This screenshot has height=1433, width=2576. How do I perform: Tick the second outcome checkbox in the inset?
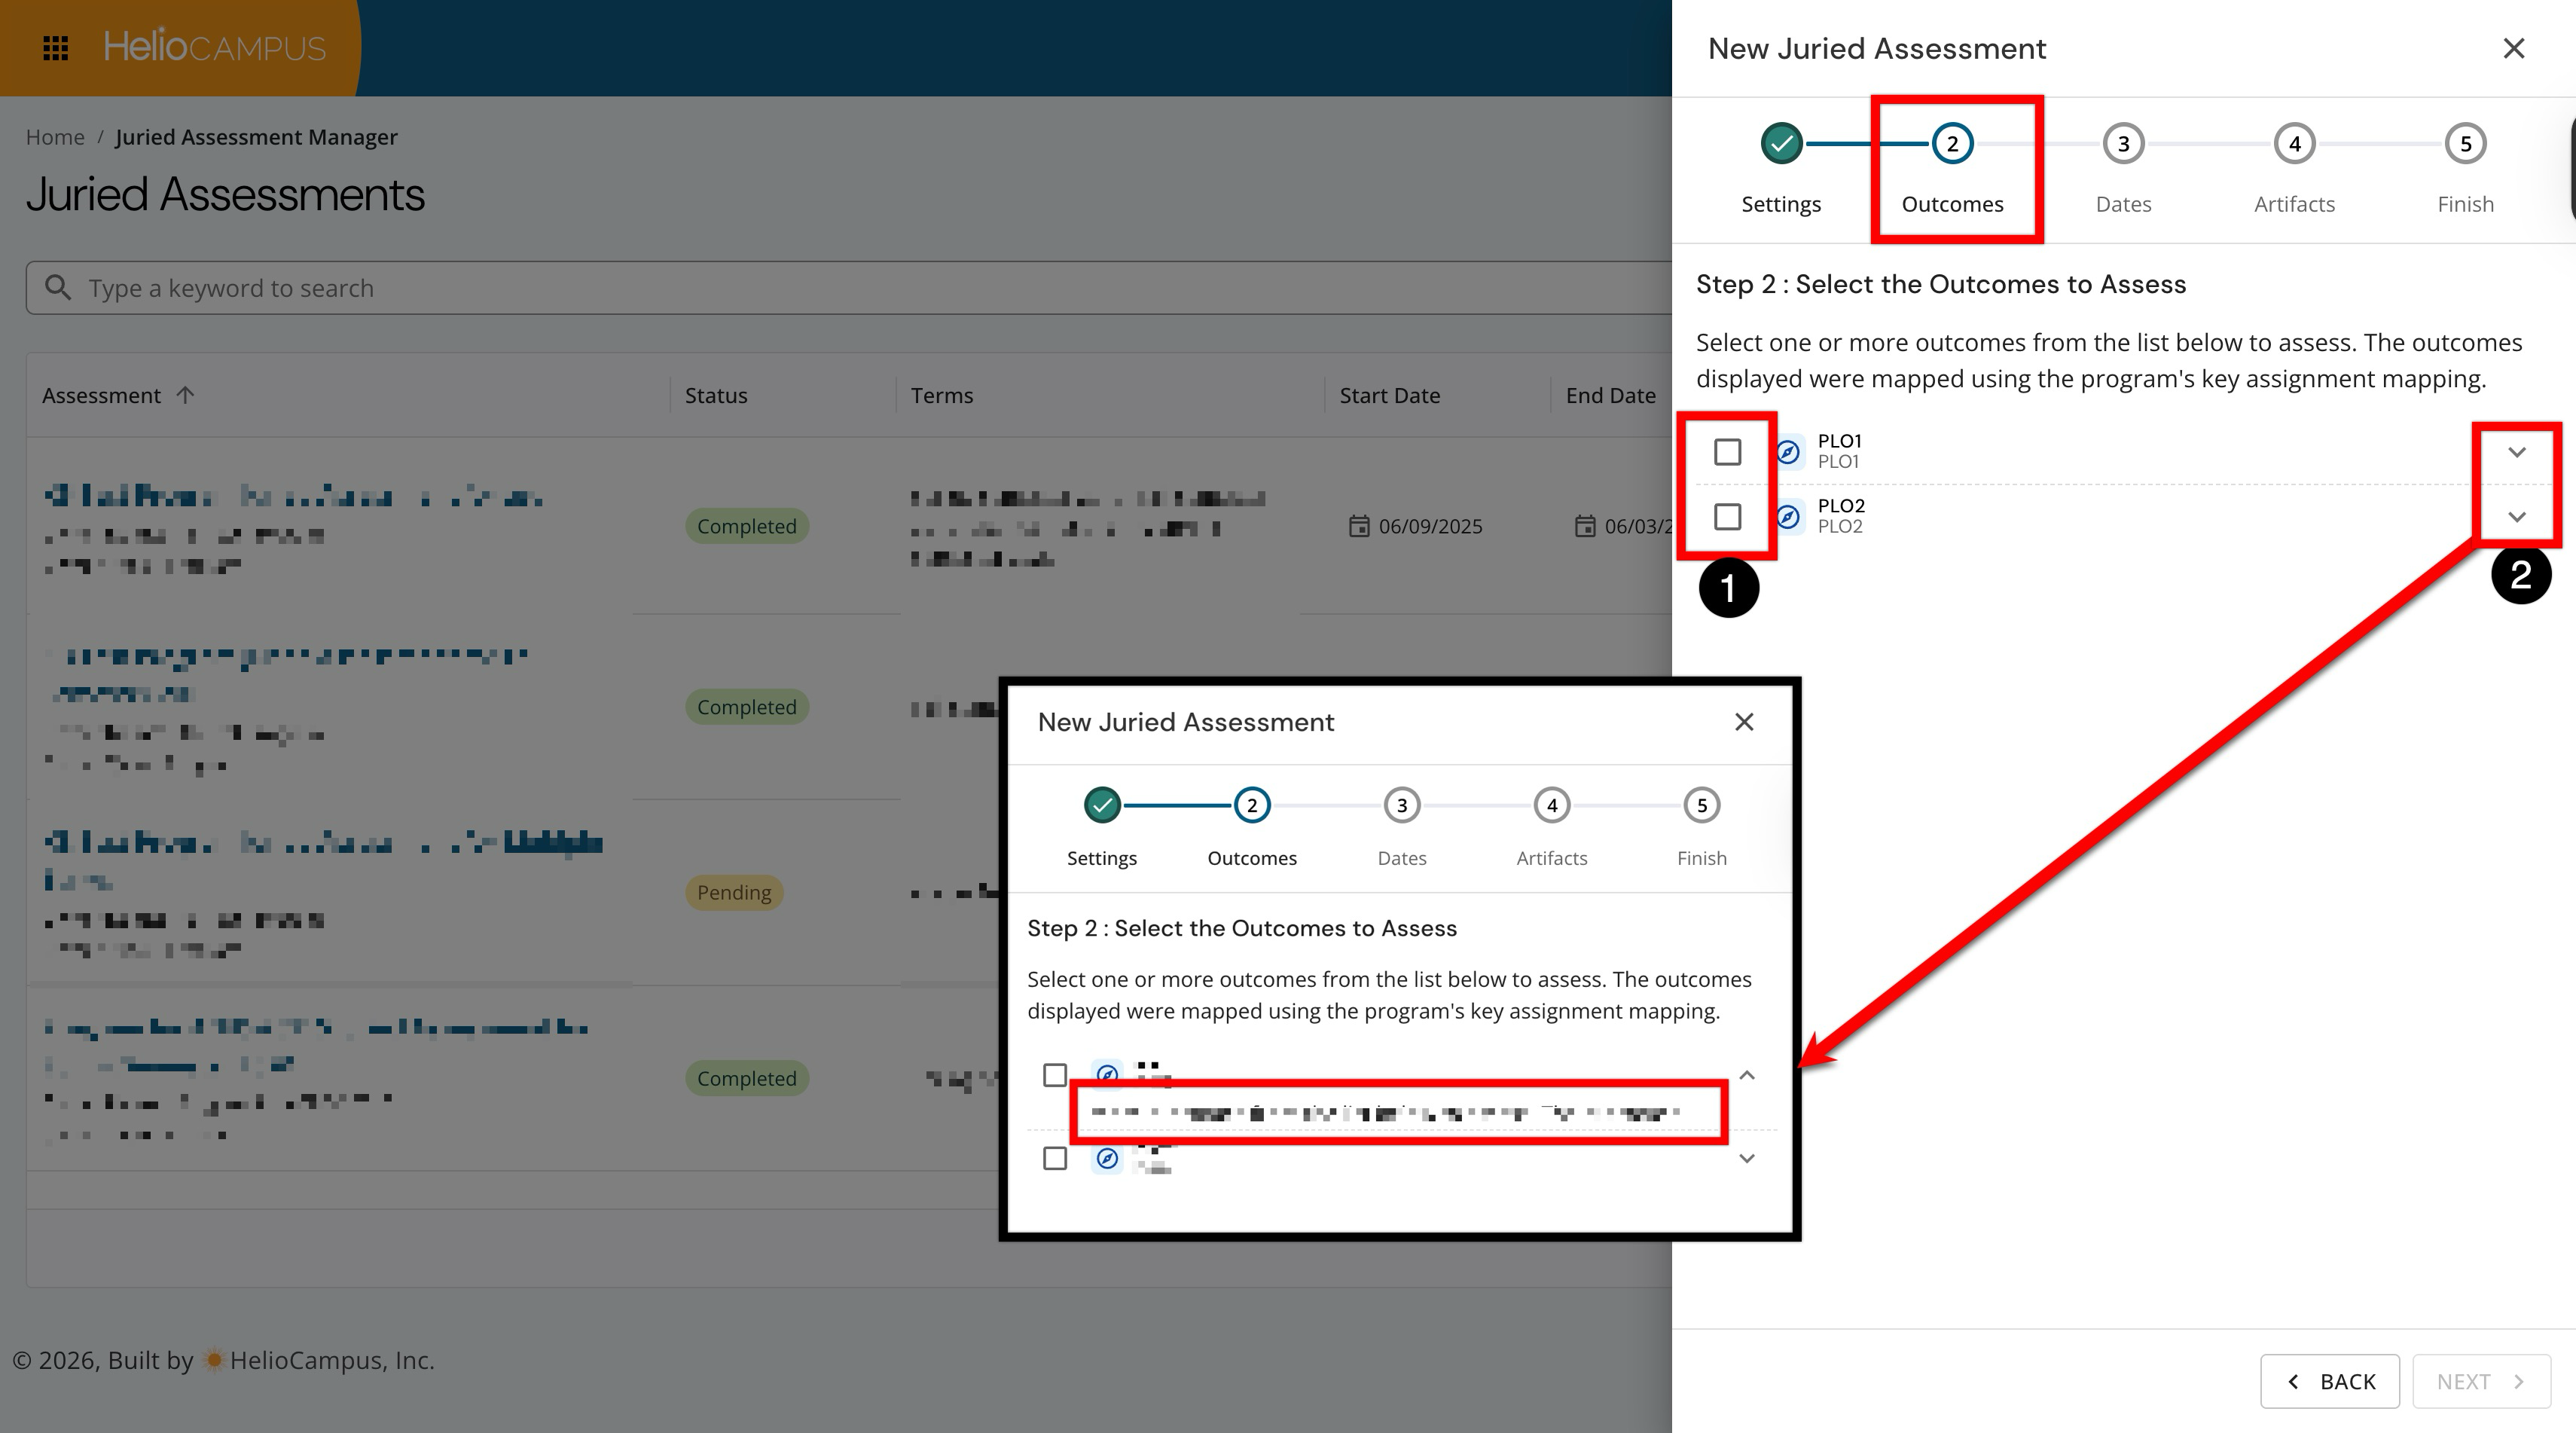click(x=1054, y=1158)
